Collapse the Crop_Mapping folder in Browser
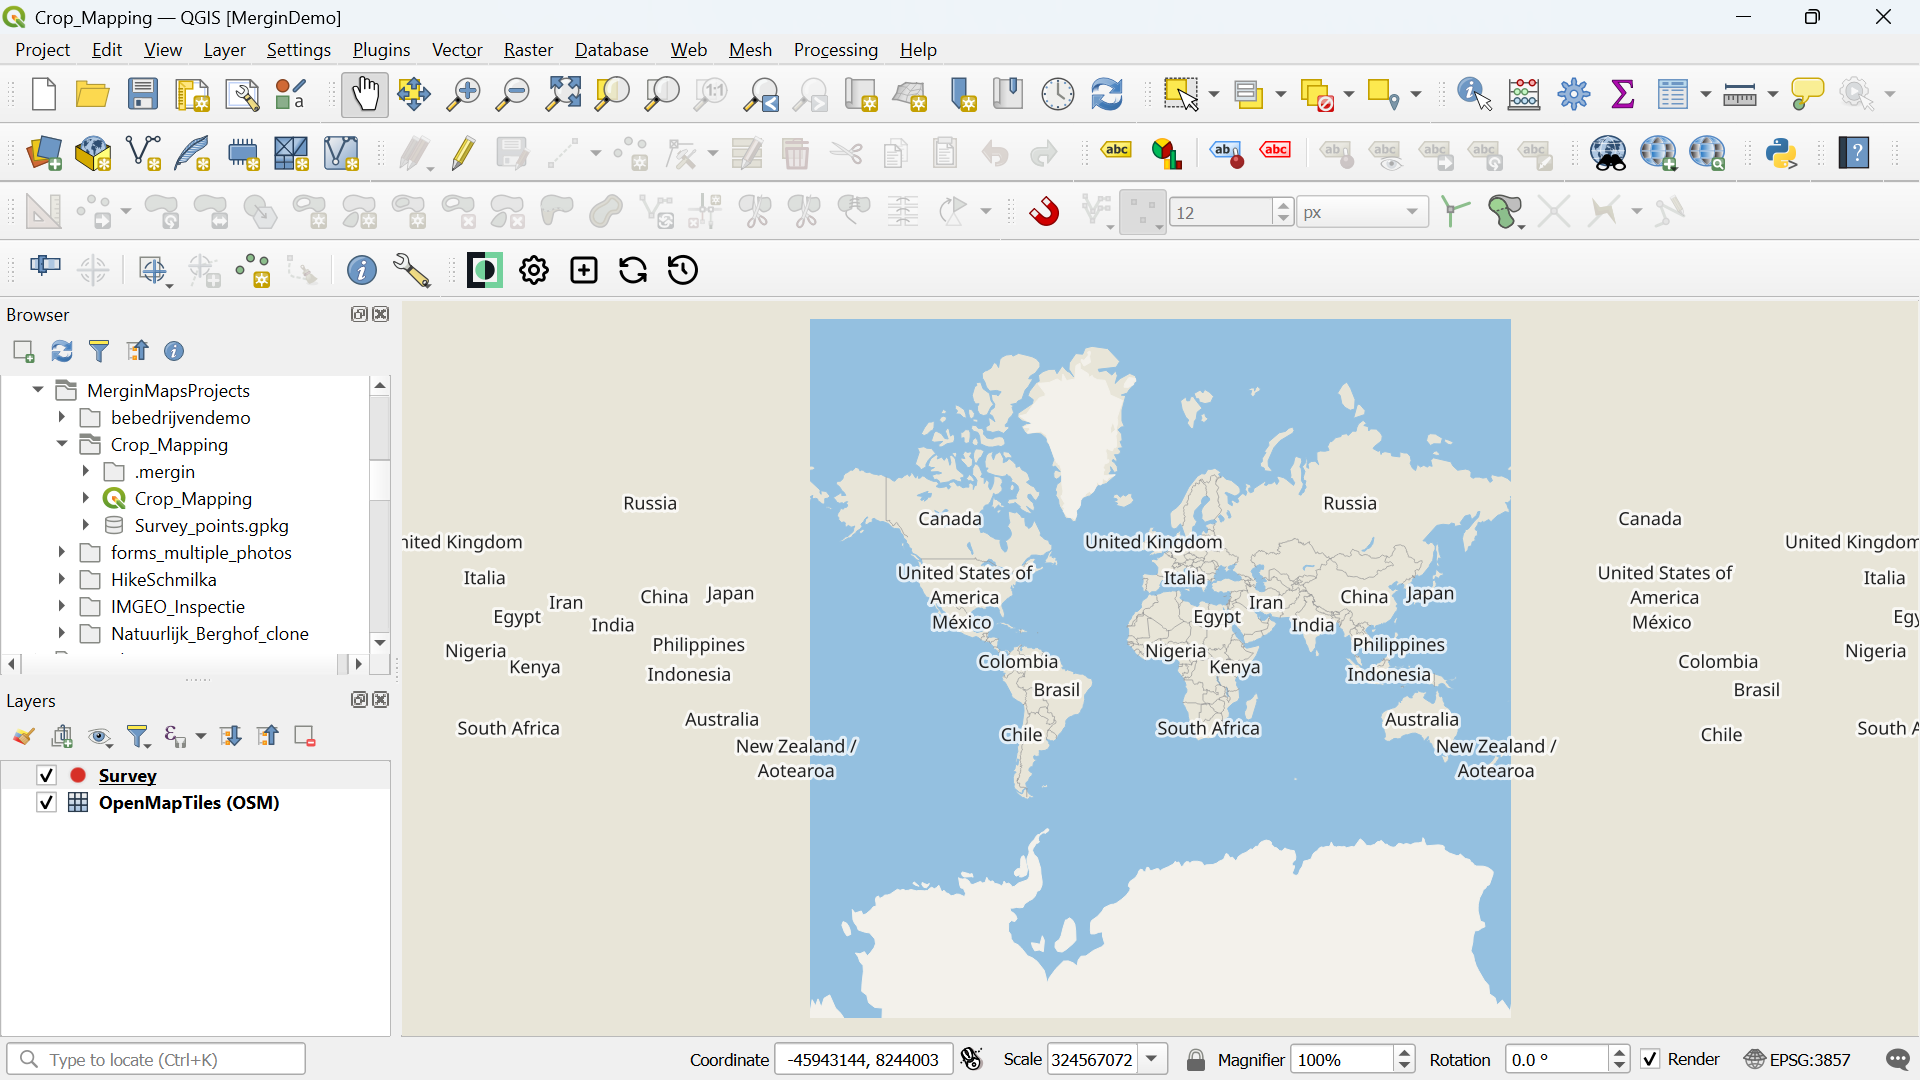The height and width of the screenshot is (1080, 1920). pyautogui.click(x=62, y=444)
